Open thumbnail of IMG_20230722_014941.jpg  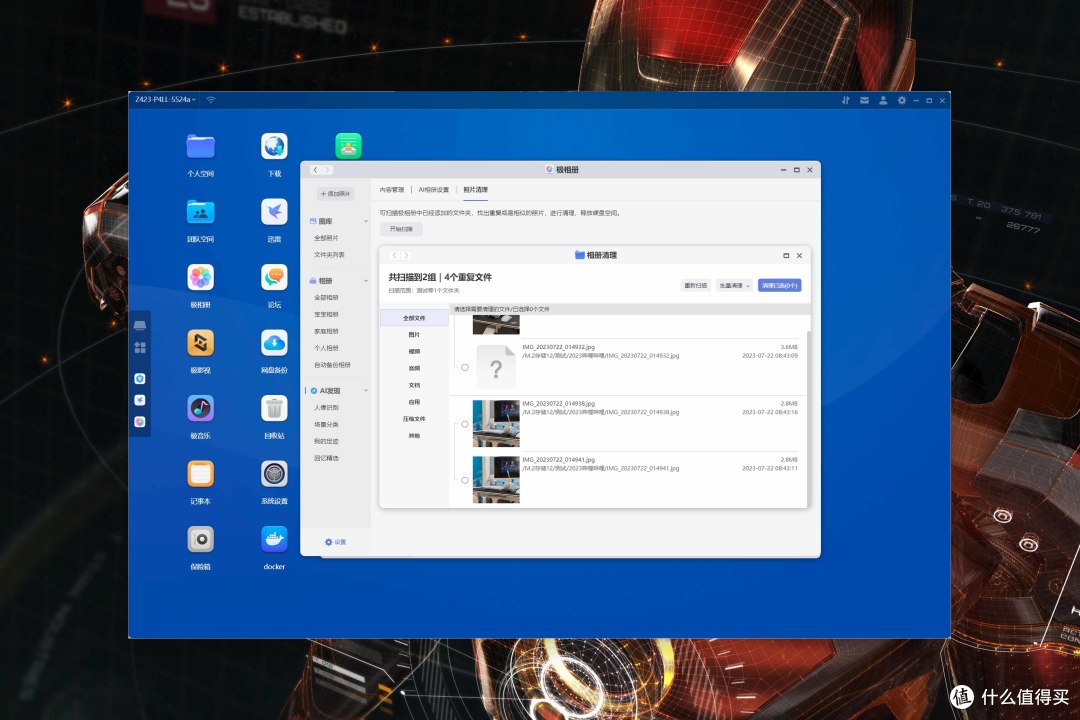(x=496, y=480)
